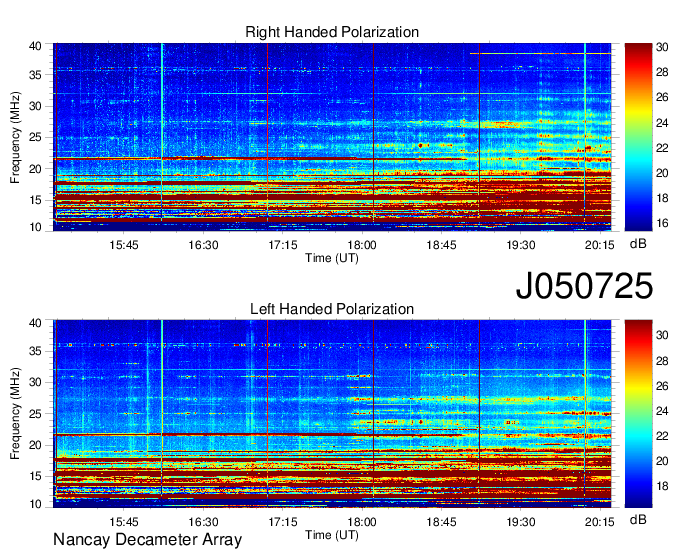This screenshot has width=680, height=552.
Task: Click the 24 dB value on the upper color bar
Action: [662, 123]
